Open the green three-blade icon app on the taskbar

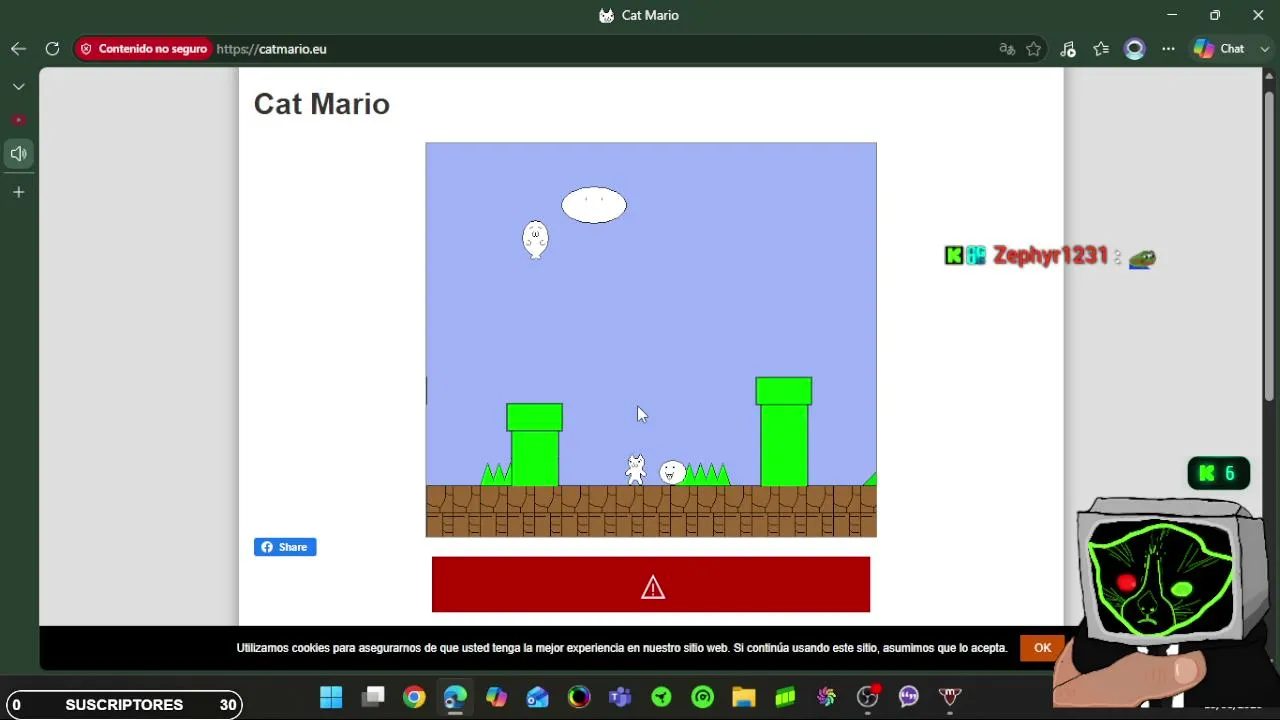click(x=661, y=697)
